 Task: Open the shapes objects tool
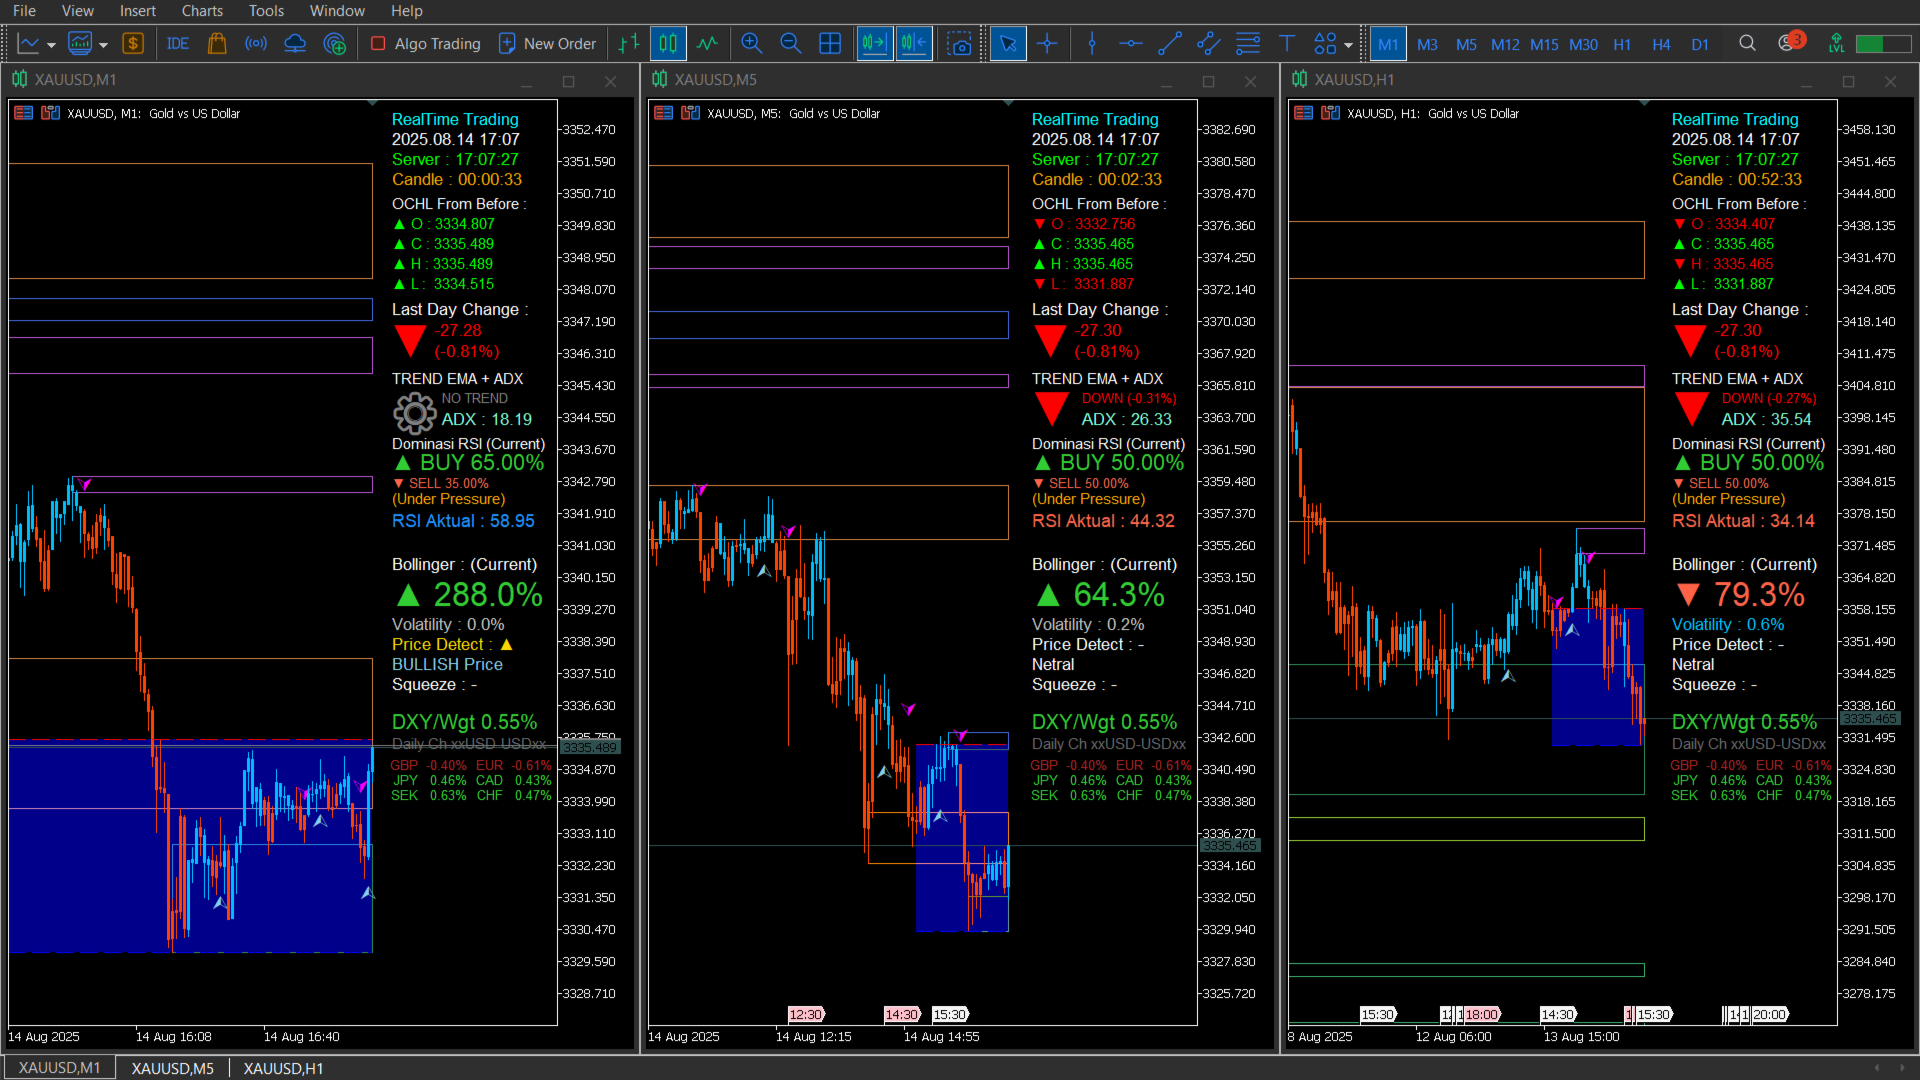(1325, 44)
